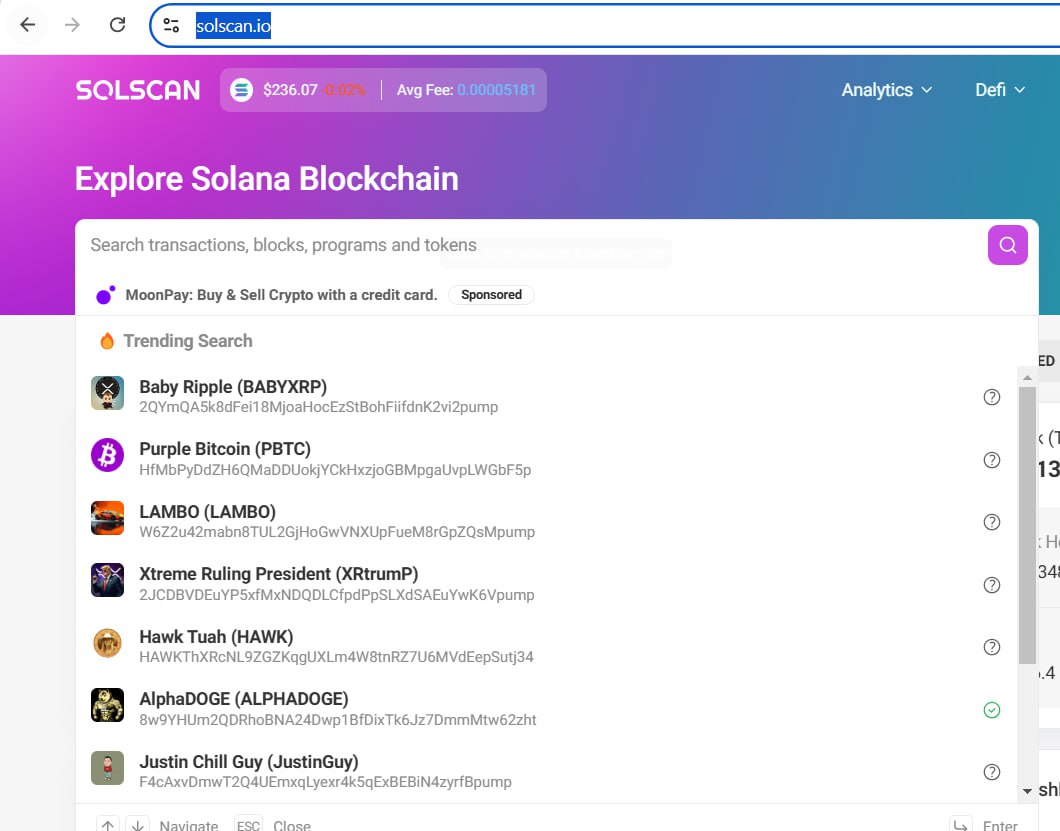The width and height of the screenshot is (1060, 831).
Task: Click the Enter key hint icon
Action: pyautogui.click(x=961, y=825)
